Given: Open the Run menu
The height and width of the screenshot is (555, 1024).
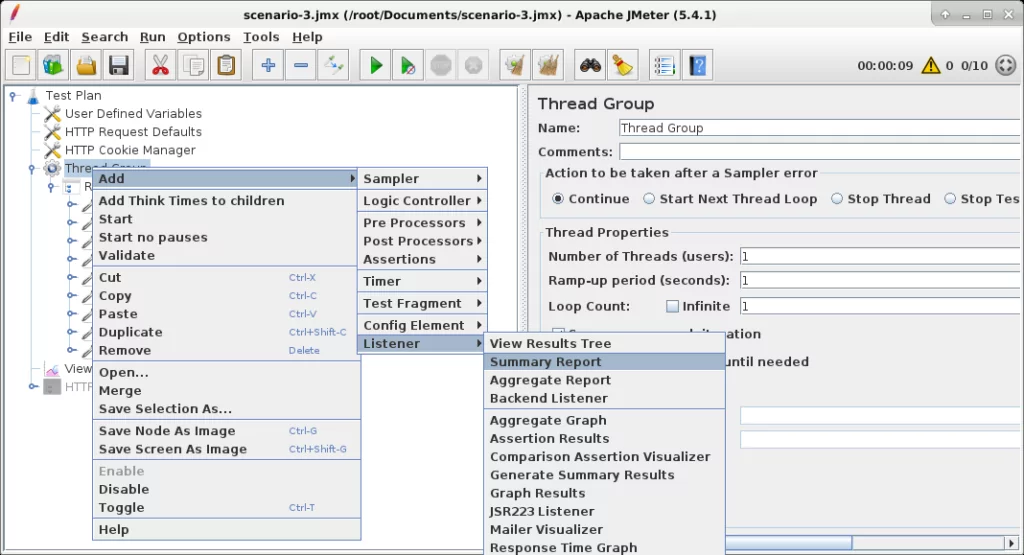Looking at the screenshot, I should pos(152,37).
